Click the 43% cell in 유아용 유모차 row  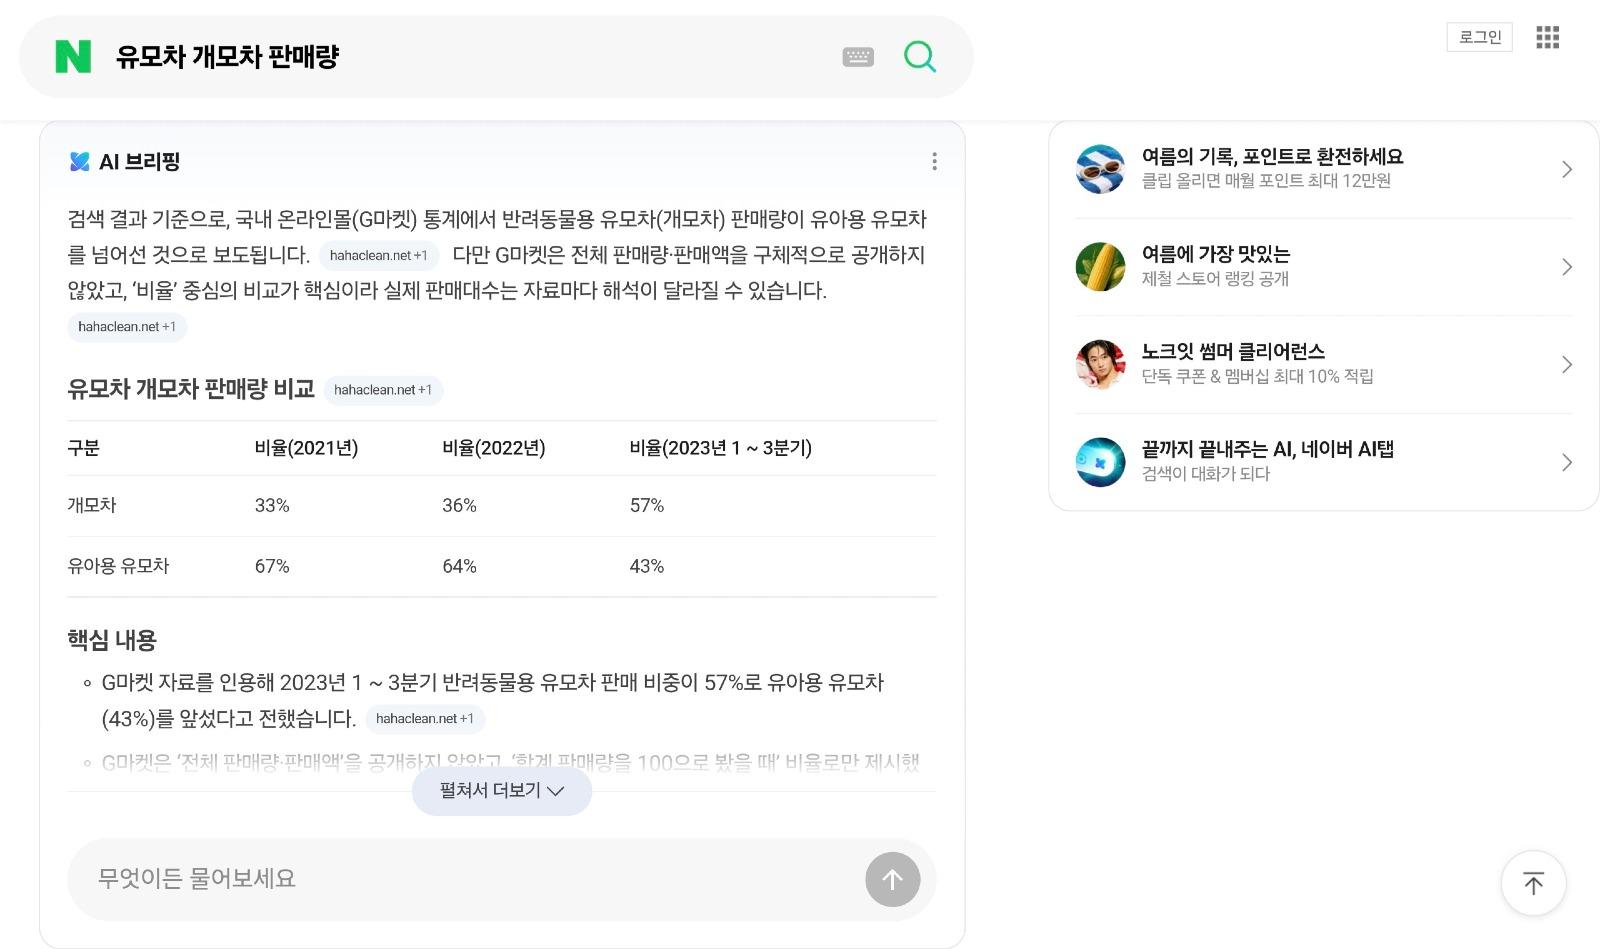(x=647, y=566)
